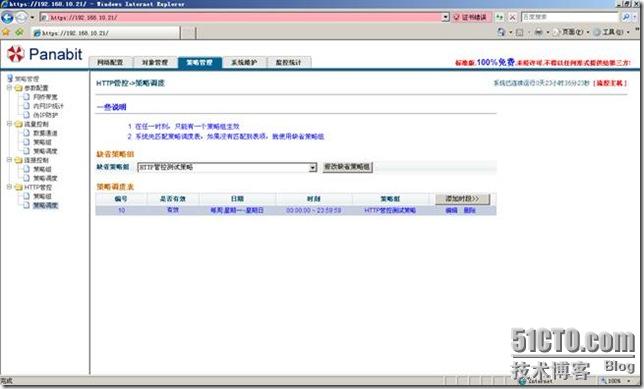Select highlighted 策略调度 under HTTP管控
Screen dimensions: 644x389
point(45,205)
